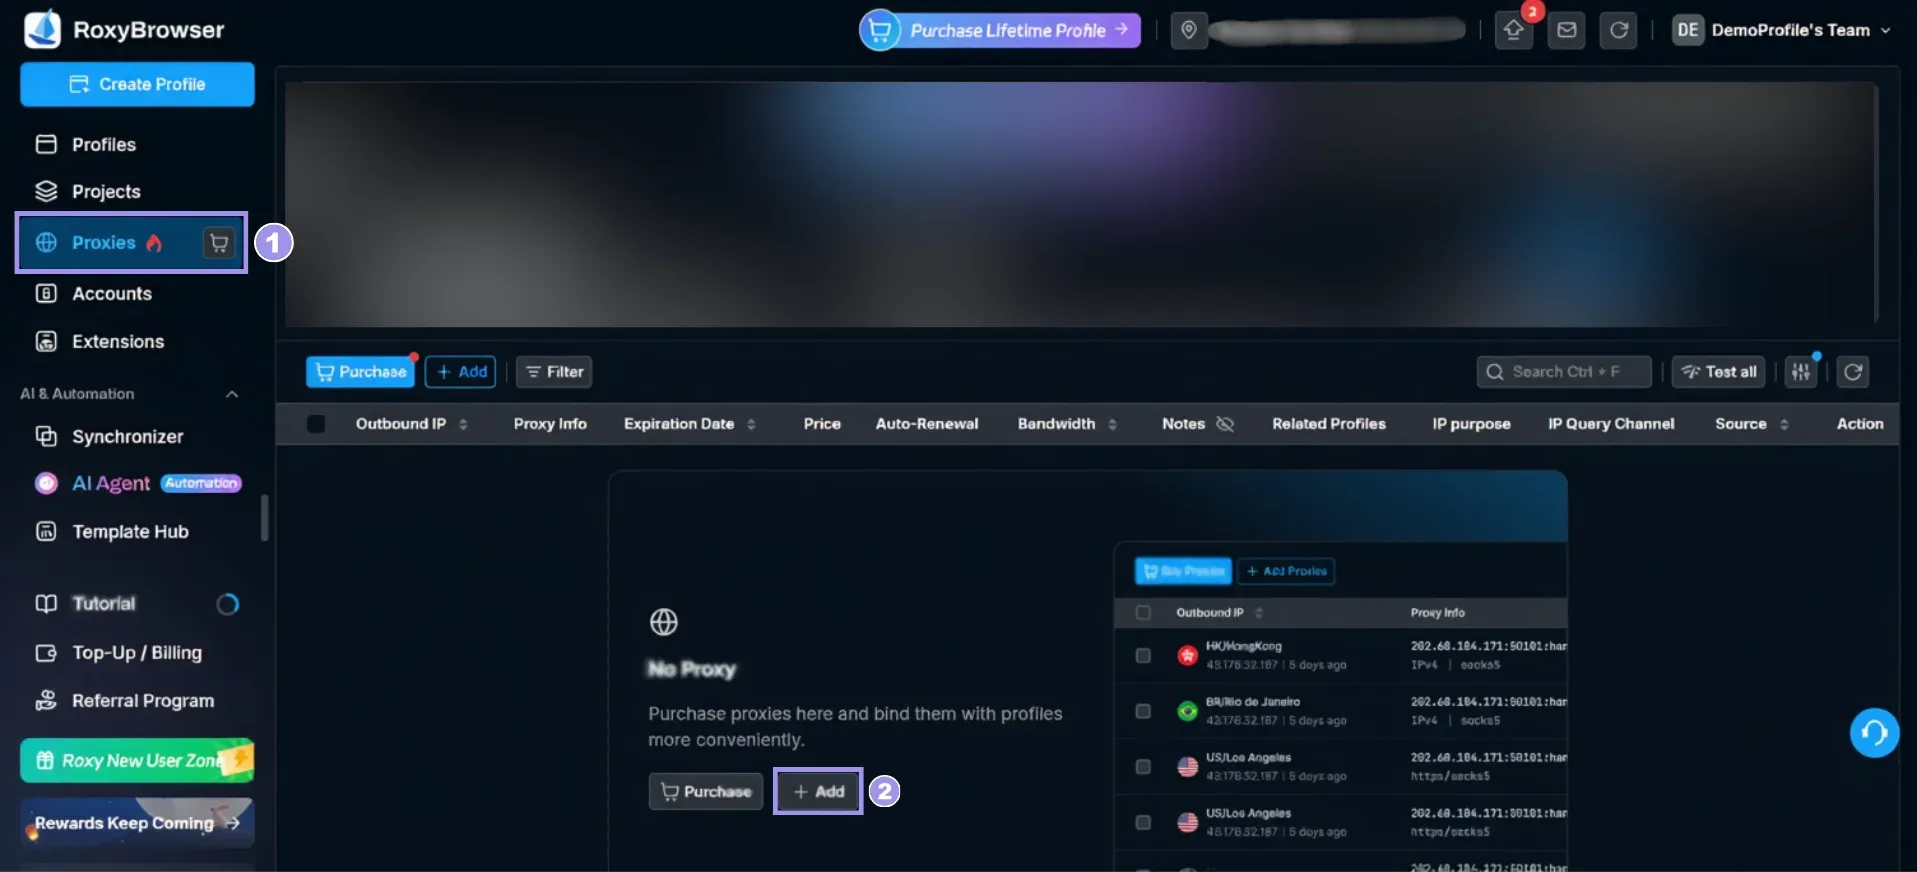Click the header refresh icon
The image size is (1917, 872).
pos(1619,30)
